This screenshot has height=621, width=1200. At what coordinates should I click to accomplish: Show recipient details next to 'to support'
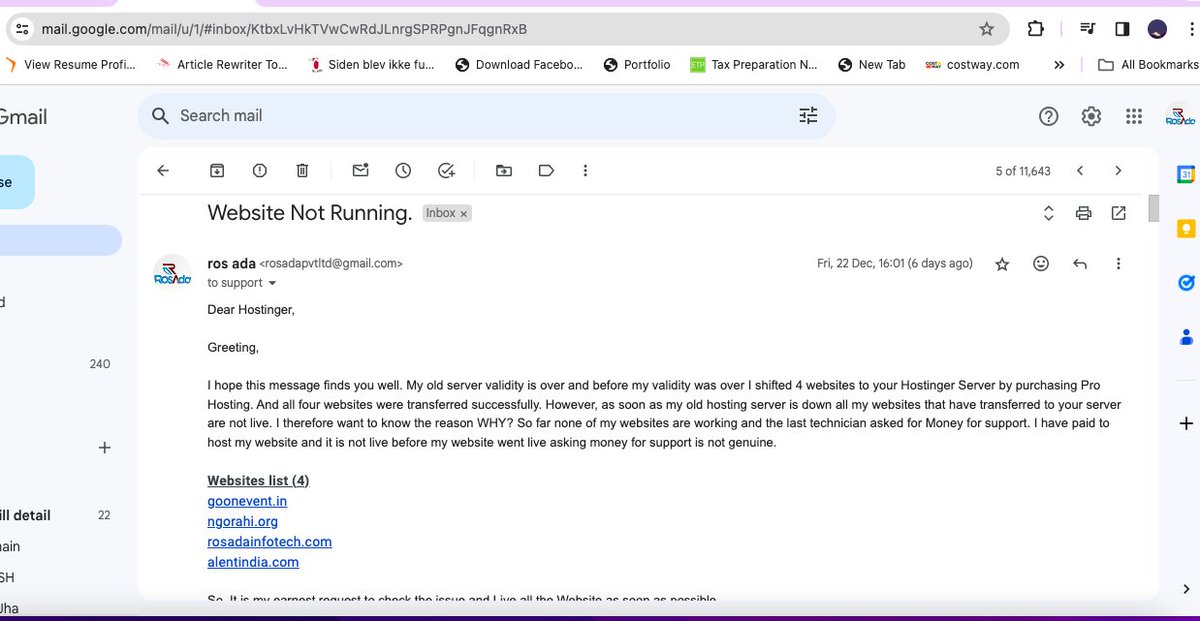pos(273,283)
